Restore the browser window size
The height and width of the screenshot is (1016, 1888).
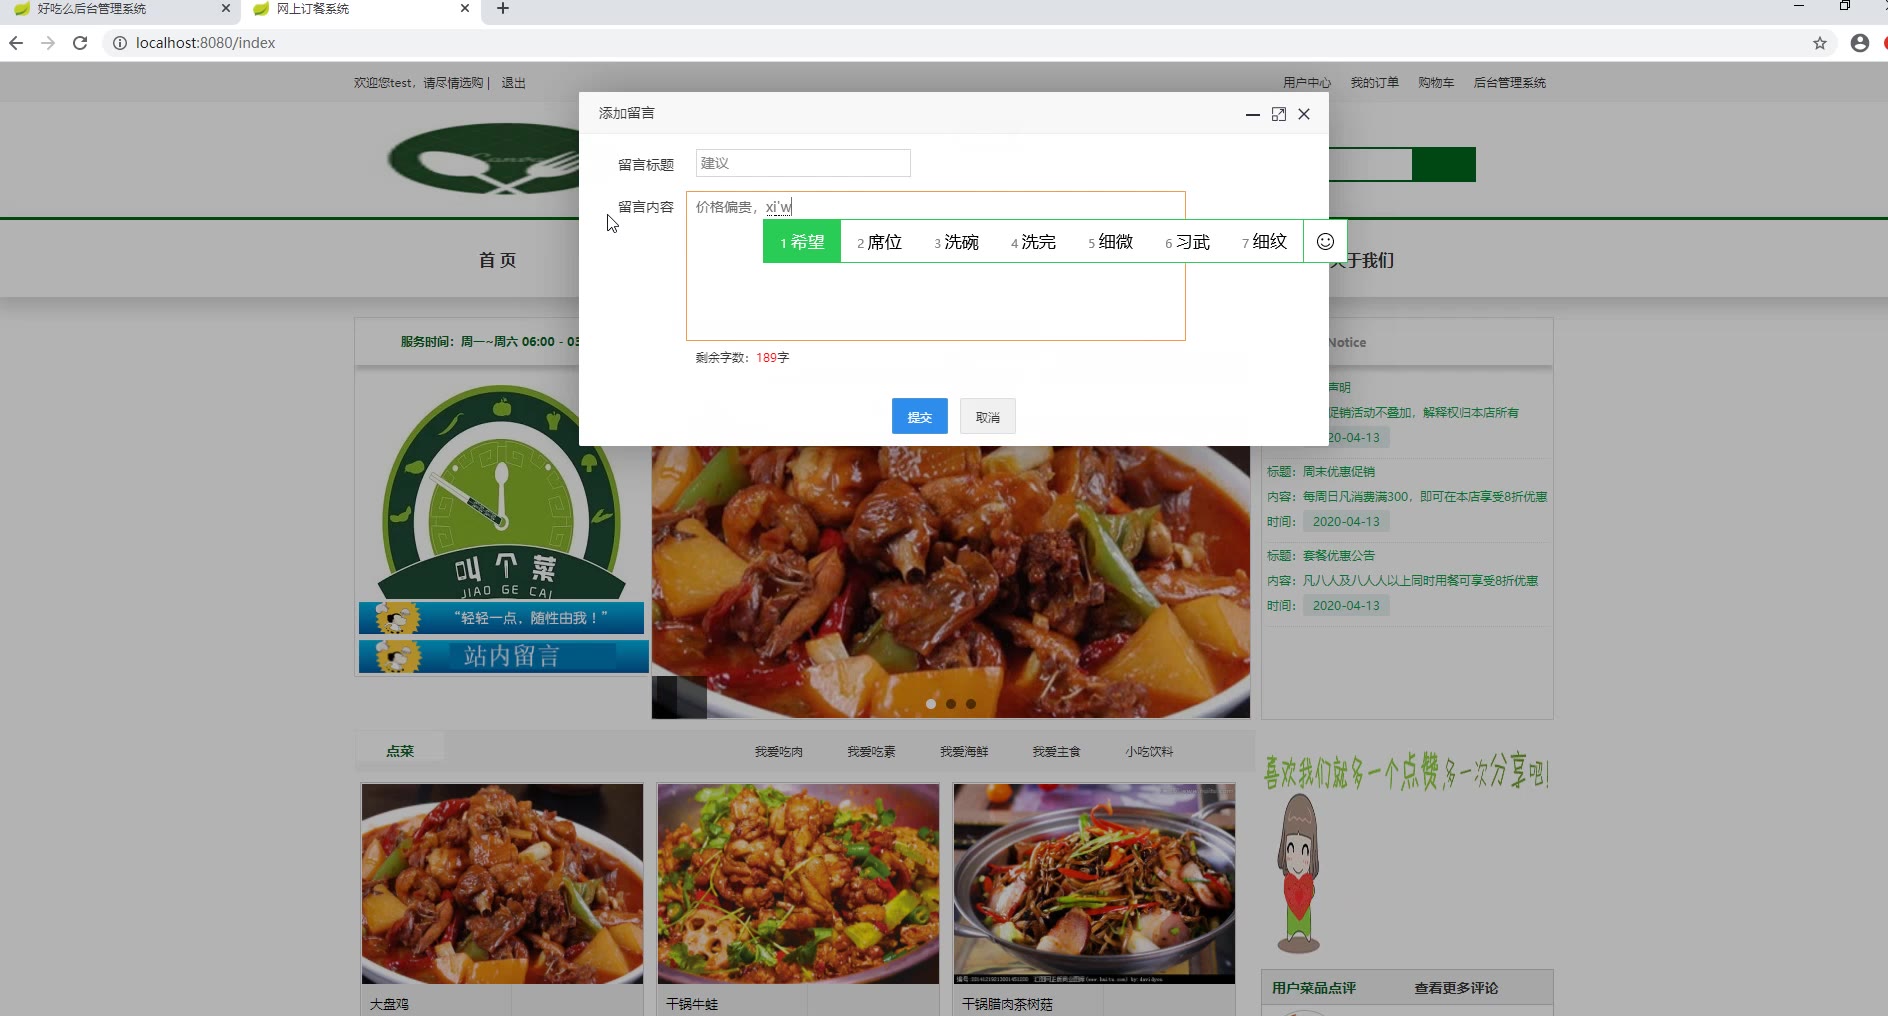[x=1845, y=6]
